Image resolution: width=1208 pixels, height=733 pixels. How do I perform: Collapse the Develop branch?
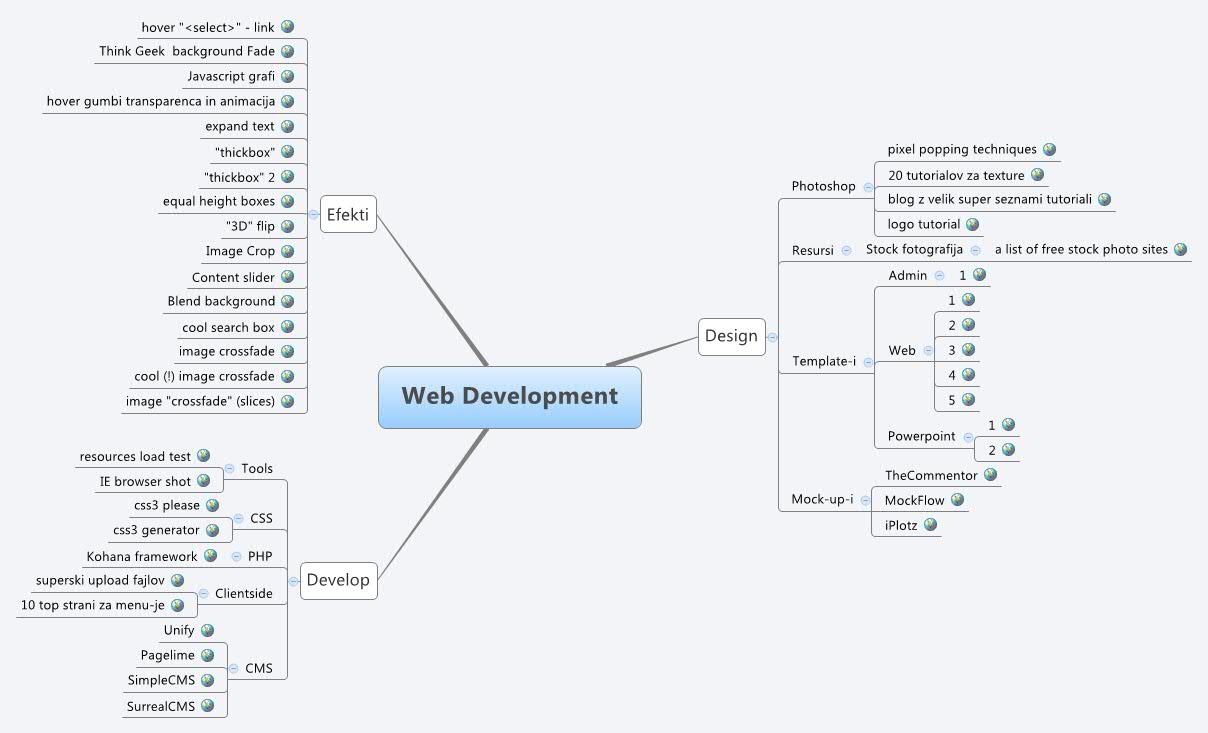293,580
